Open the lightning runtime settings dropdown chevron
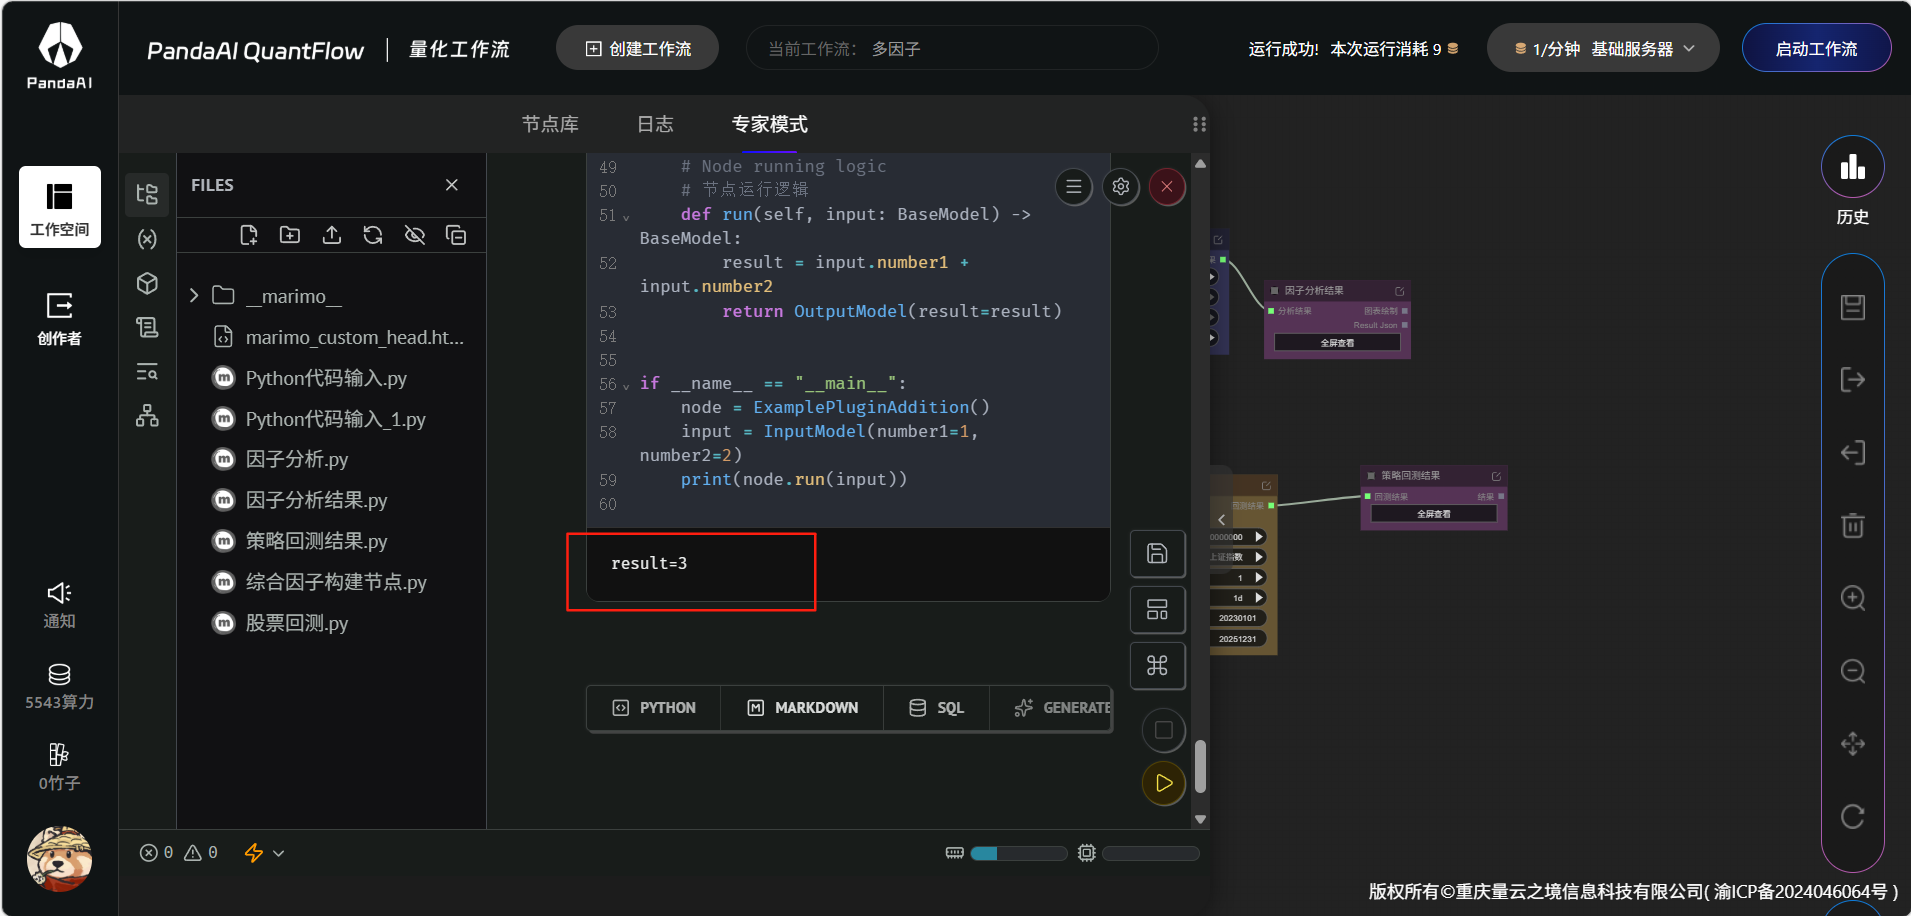 pos(279,853)
